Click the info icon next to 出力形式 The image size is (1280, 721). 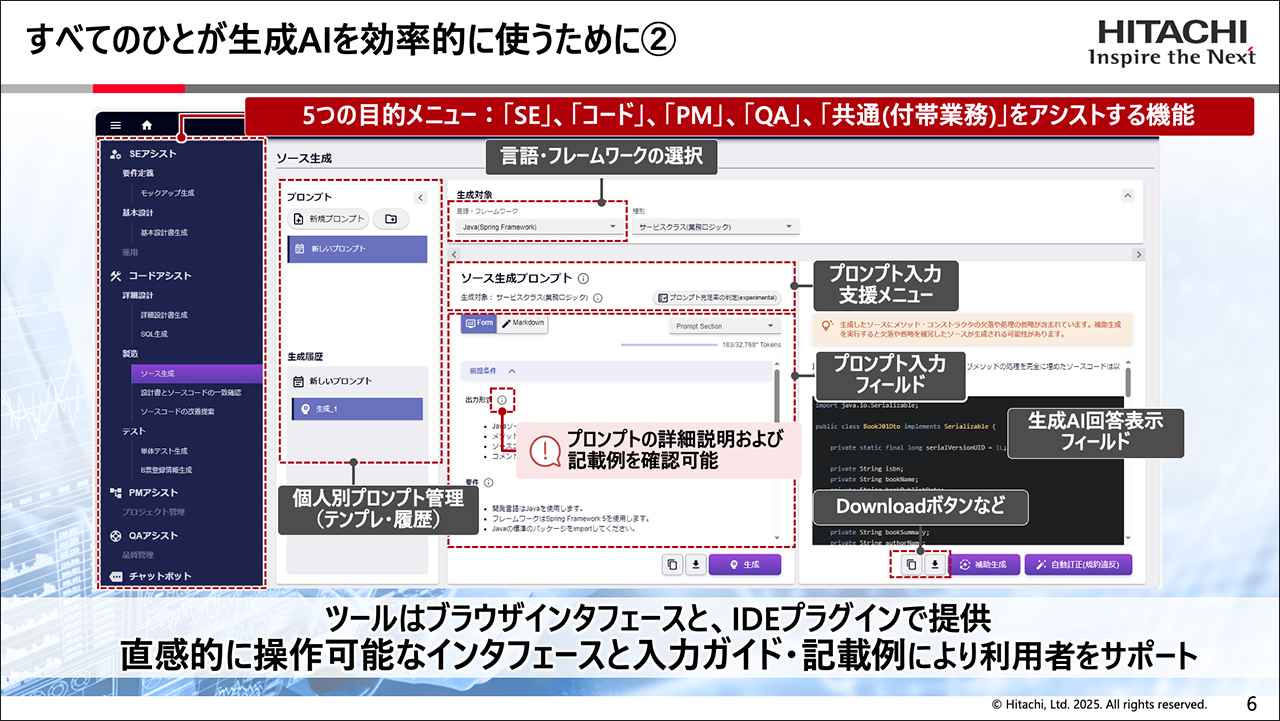[x=502, y=400]
